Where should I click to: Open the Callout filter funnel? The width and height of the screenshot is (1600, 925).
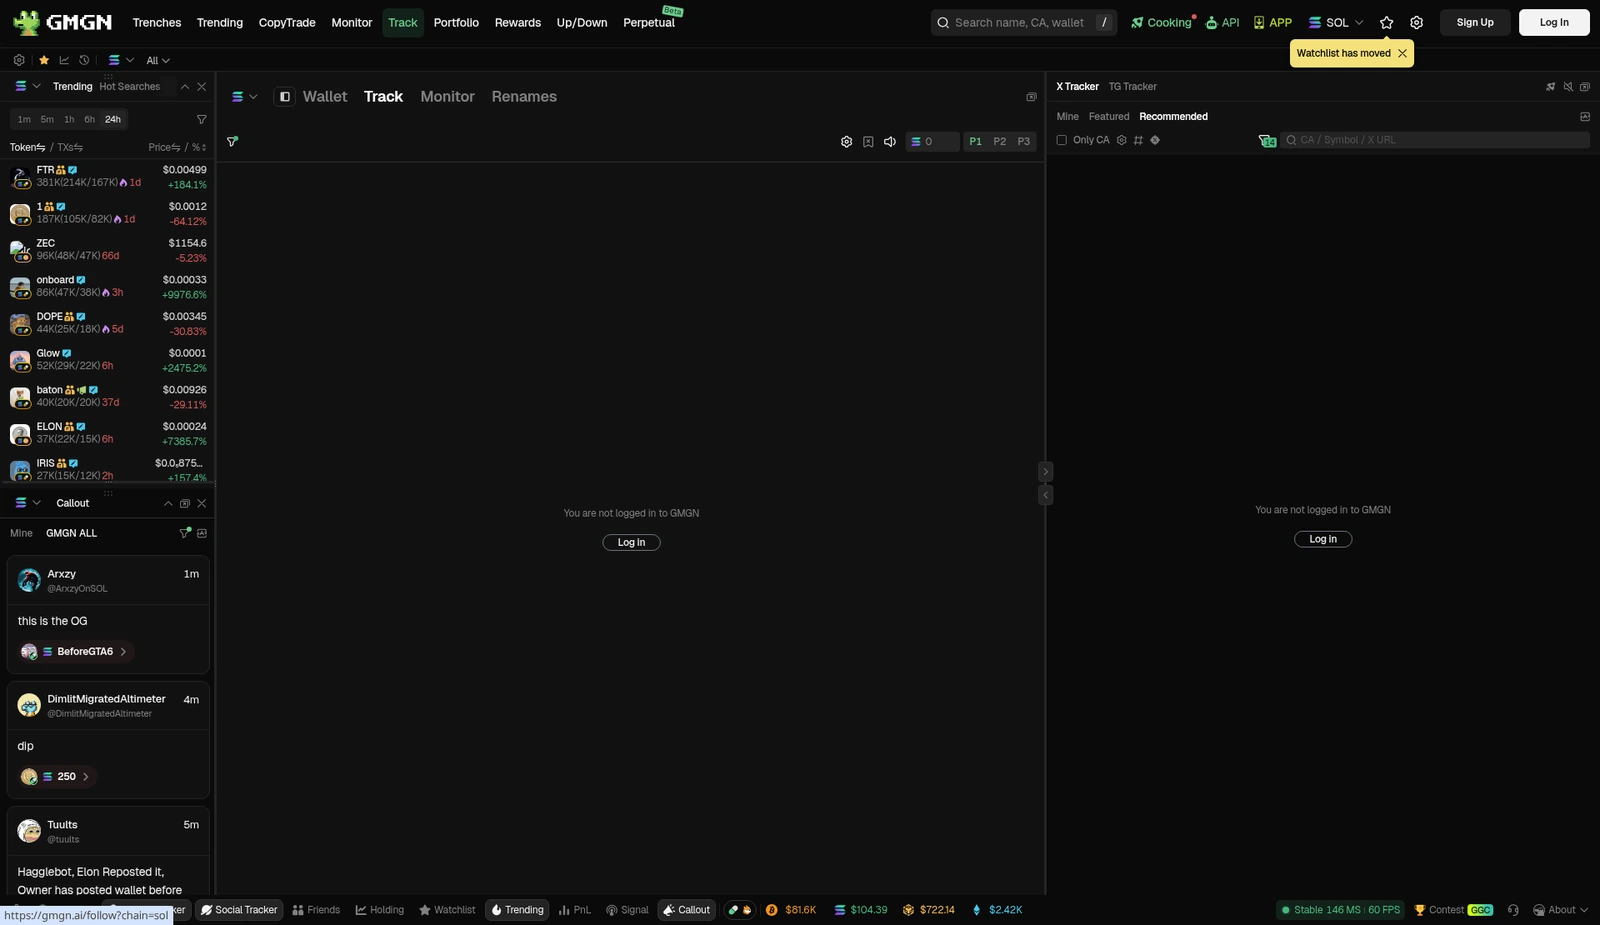(185, 533)
